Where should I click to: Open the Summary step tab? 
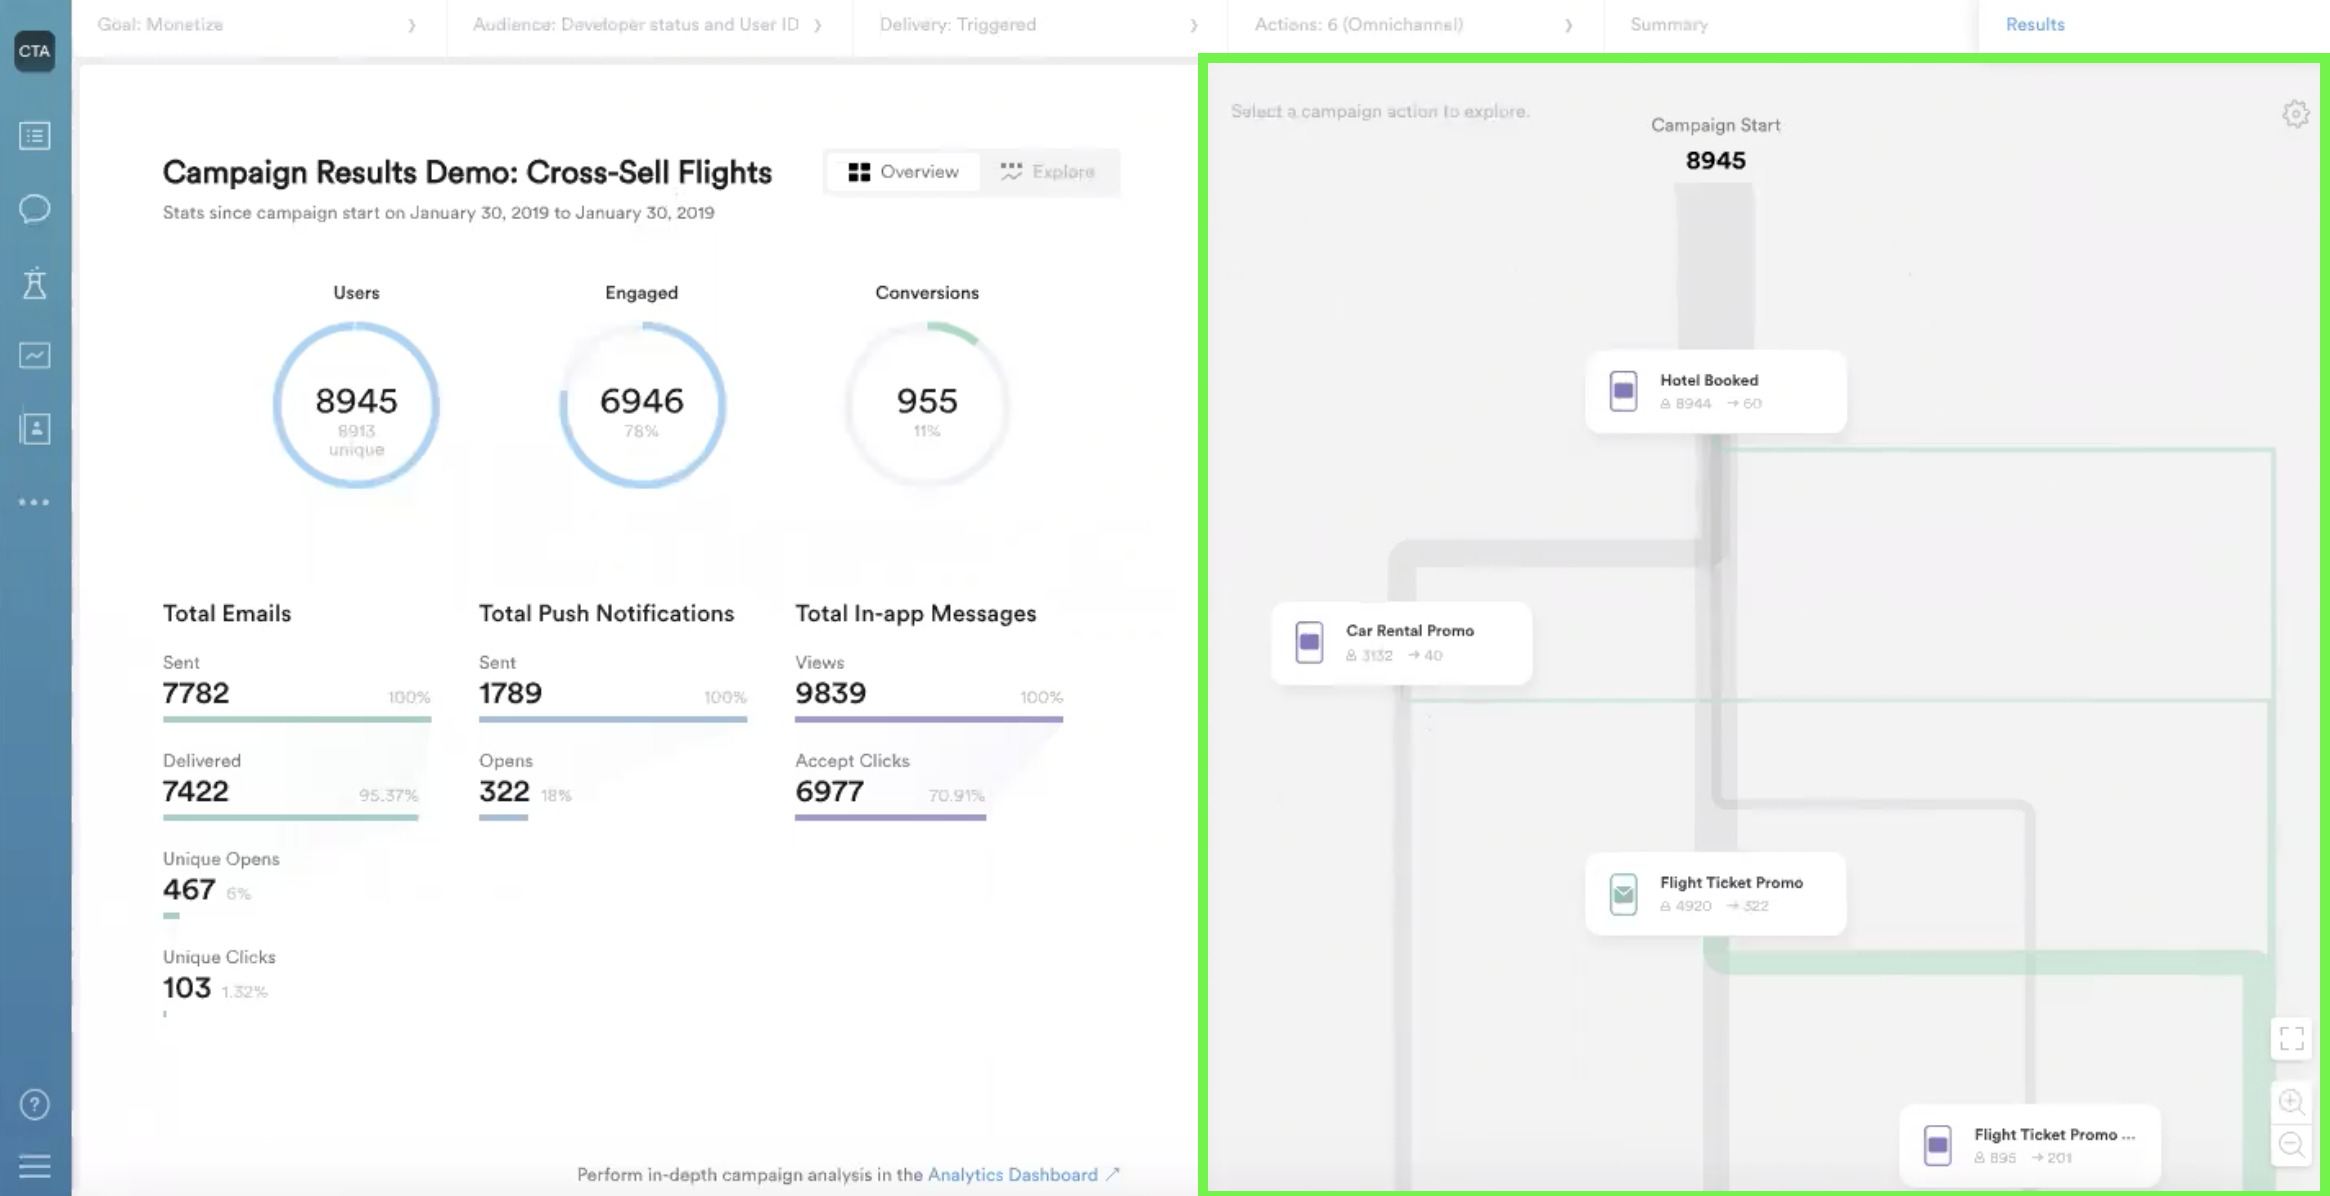point(1669,24)
